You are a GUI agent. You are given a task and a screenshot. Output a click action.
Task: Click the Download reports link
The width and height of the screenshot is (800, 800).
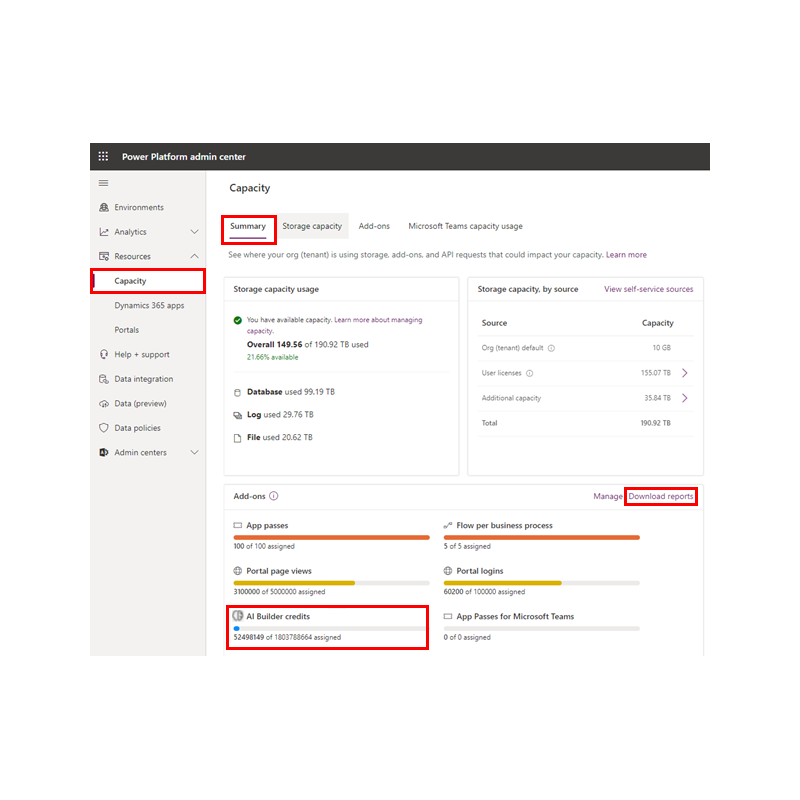click(661, 496)
